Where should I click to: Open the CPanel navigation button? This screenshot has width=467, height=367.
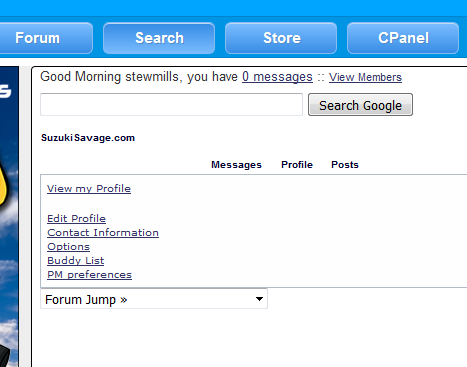(403, 38)
